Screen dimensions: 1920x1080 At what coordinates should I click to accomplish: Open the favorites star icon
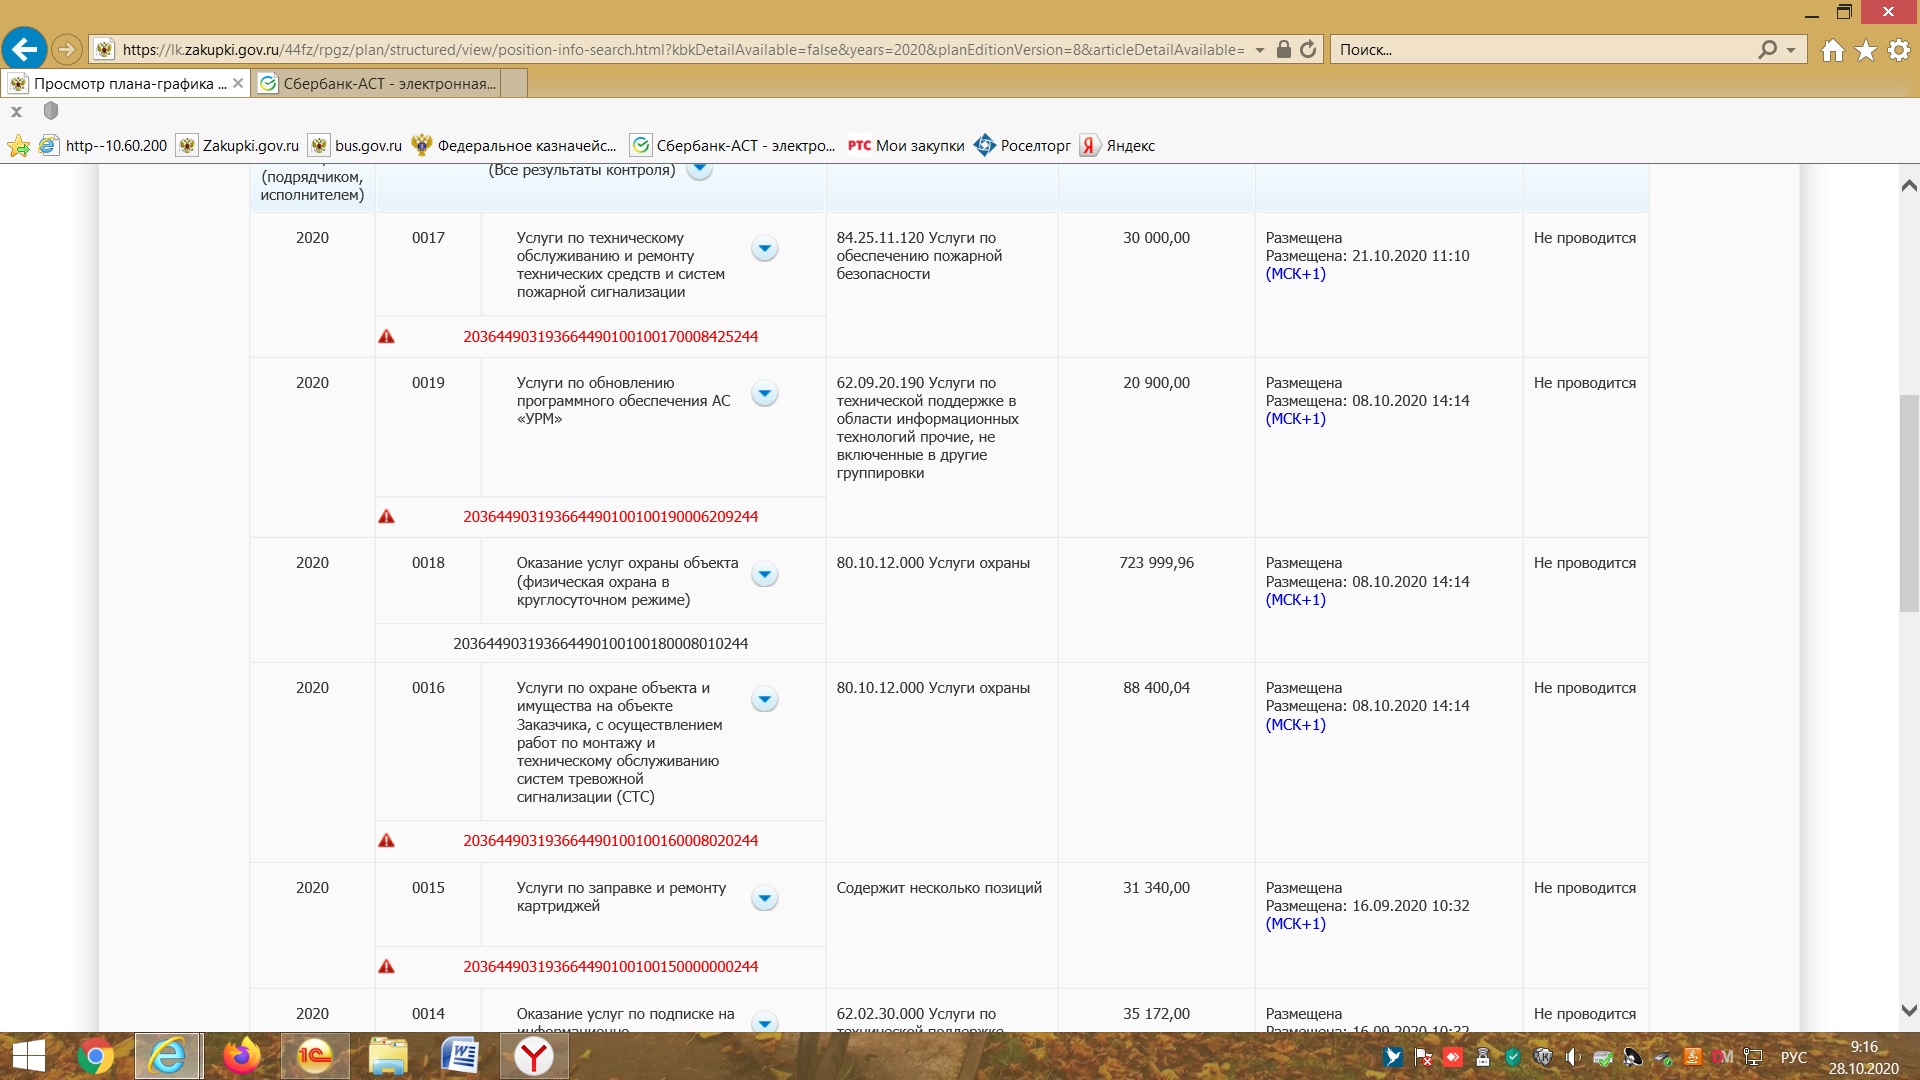1866,50
